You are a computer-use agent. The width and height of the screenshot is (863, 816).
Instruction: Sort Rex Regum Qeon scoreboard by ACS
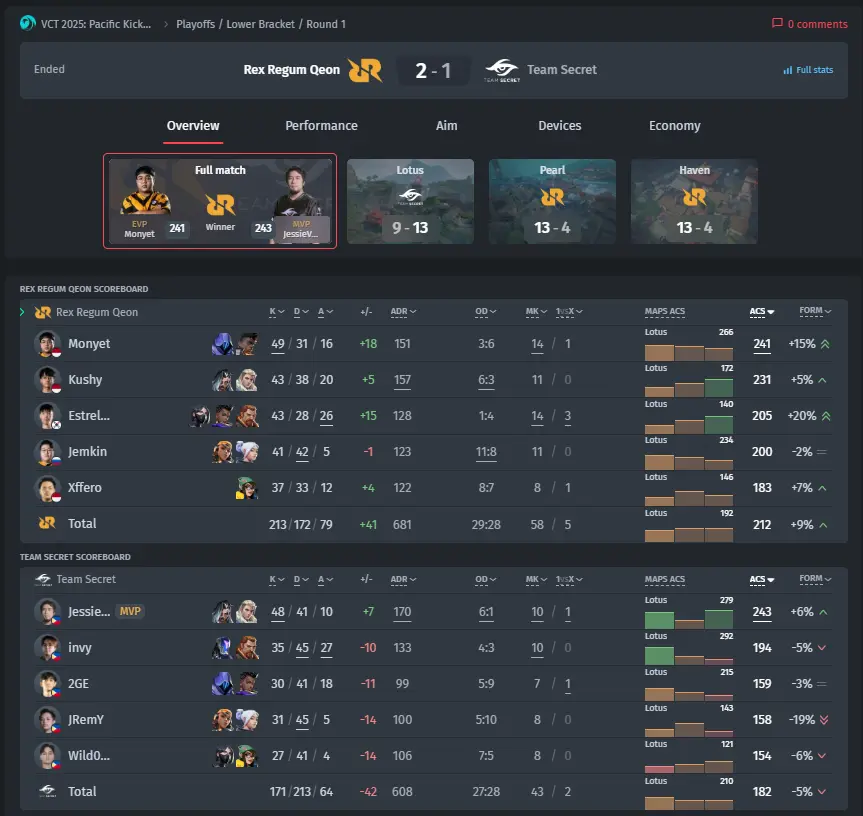762,312
